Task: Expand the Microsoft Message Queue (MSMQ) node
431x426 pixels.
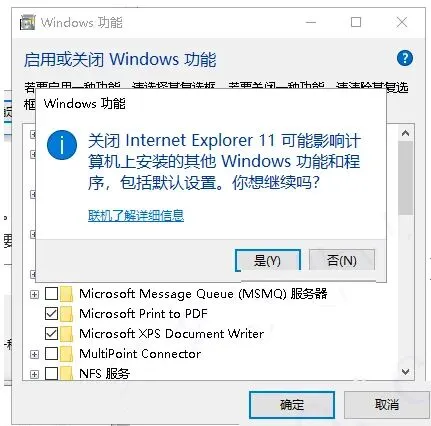Action: (34, 294)
